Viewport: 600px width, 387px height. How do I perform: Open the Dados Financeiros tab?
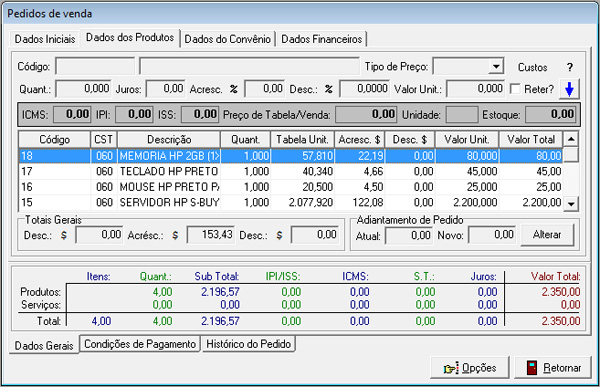point(321,39)
